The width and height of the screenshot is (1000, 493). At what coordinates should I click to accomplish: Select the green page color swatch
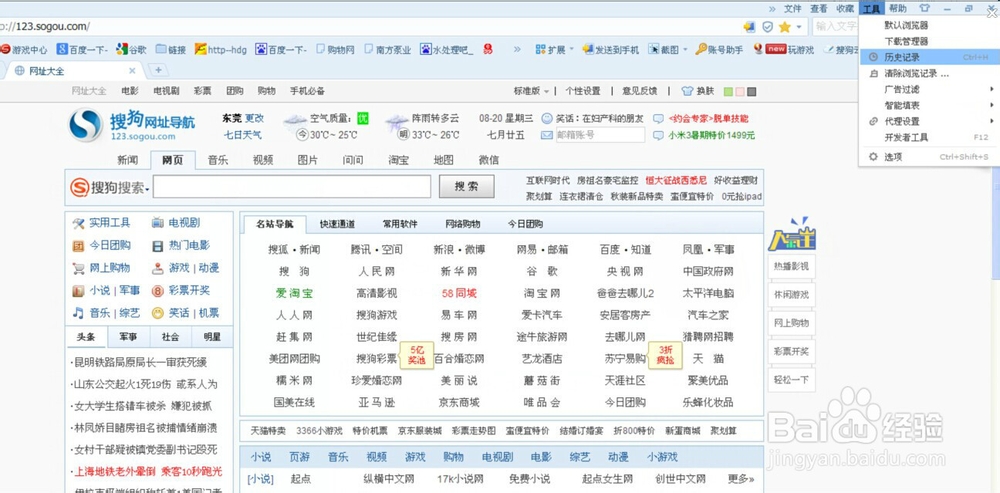[x=729, y=91]
